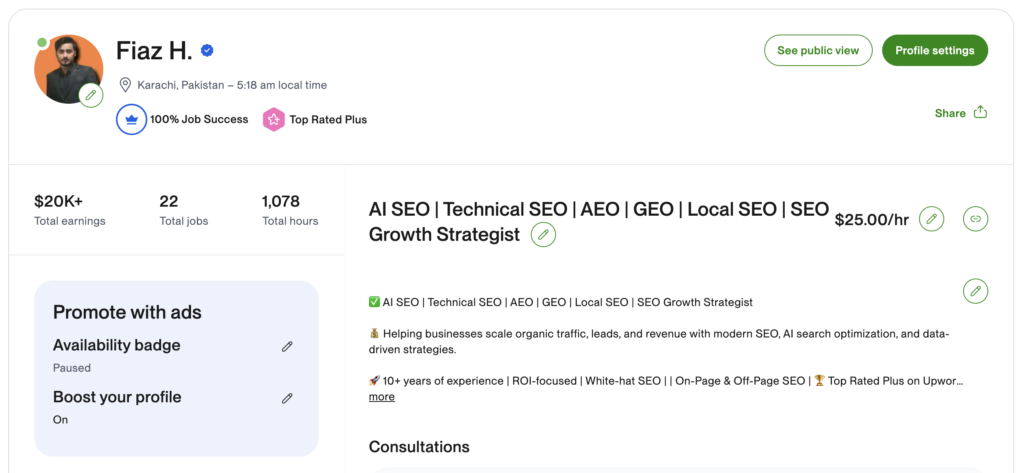Screen dimensions: 1024x473
Task: Edit the $25.00/hr hourly rate
Action: 932,219
